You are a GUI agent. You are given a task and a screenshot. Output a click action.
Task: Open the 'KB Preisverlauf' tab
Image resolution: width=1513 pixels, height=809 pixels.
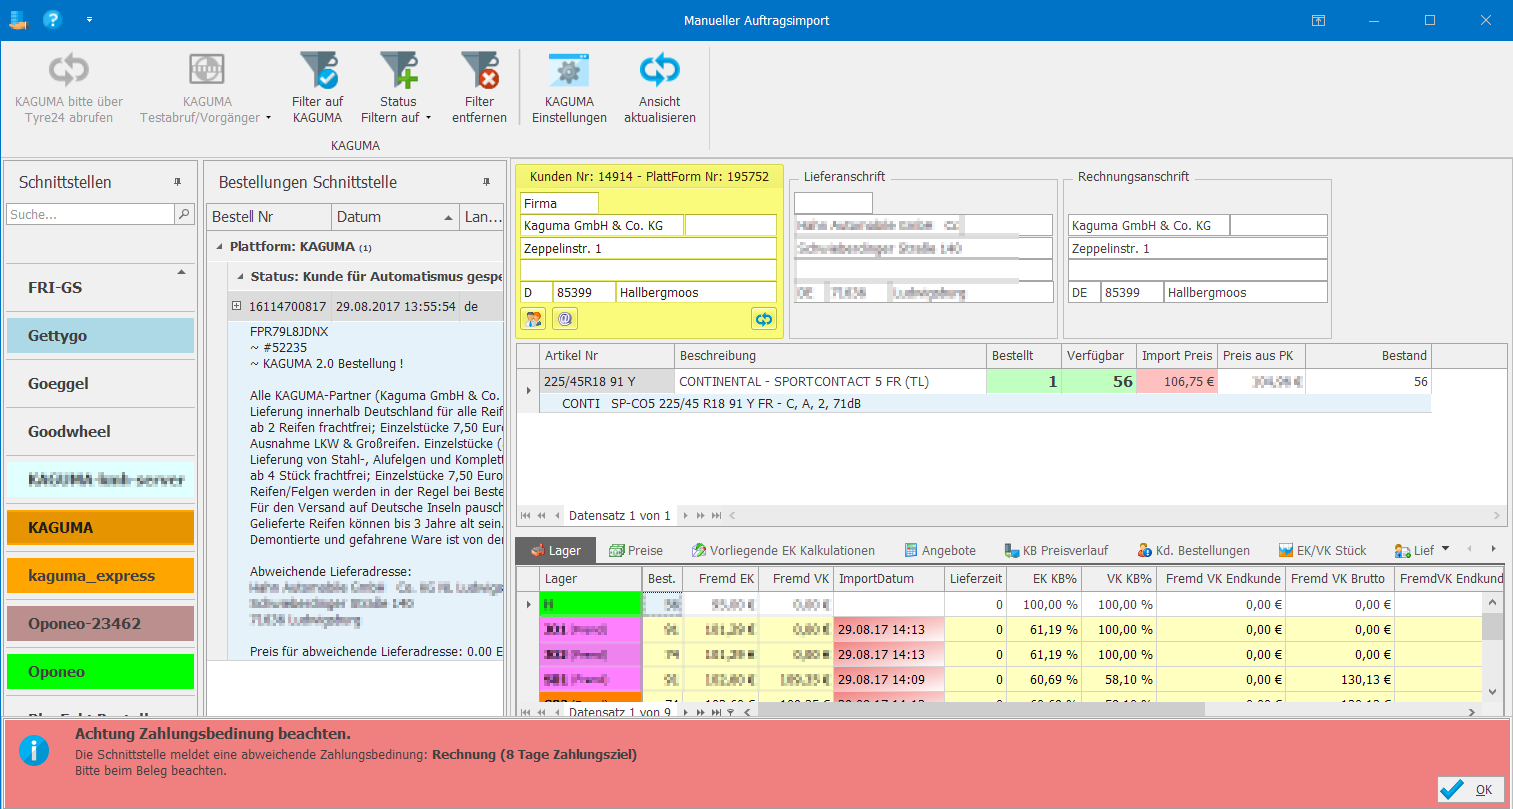coord(1056,550)
